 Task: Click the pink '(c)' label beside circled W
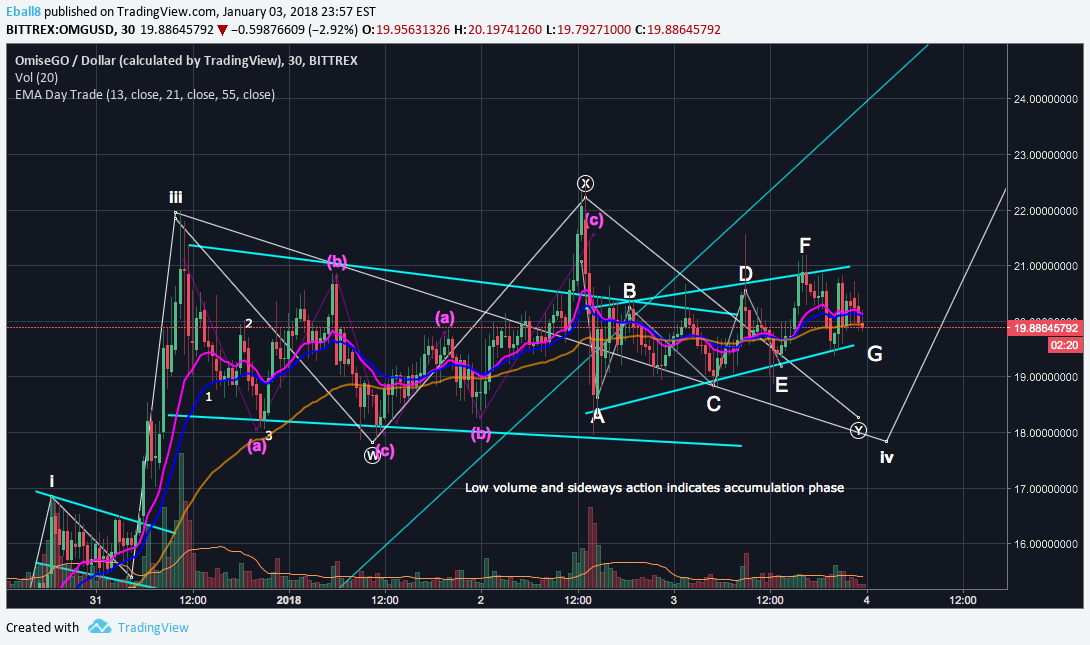tap(386, 450)
